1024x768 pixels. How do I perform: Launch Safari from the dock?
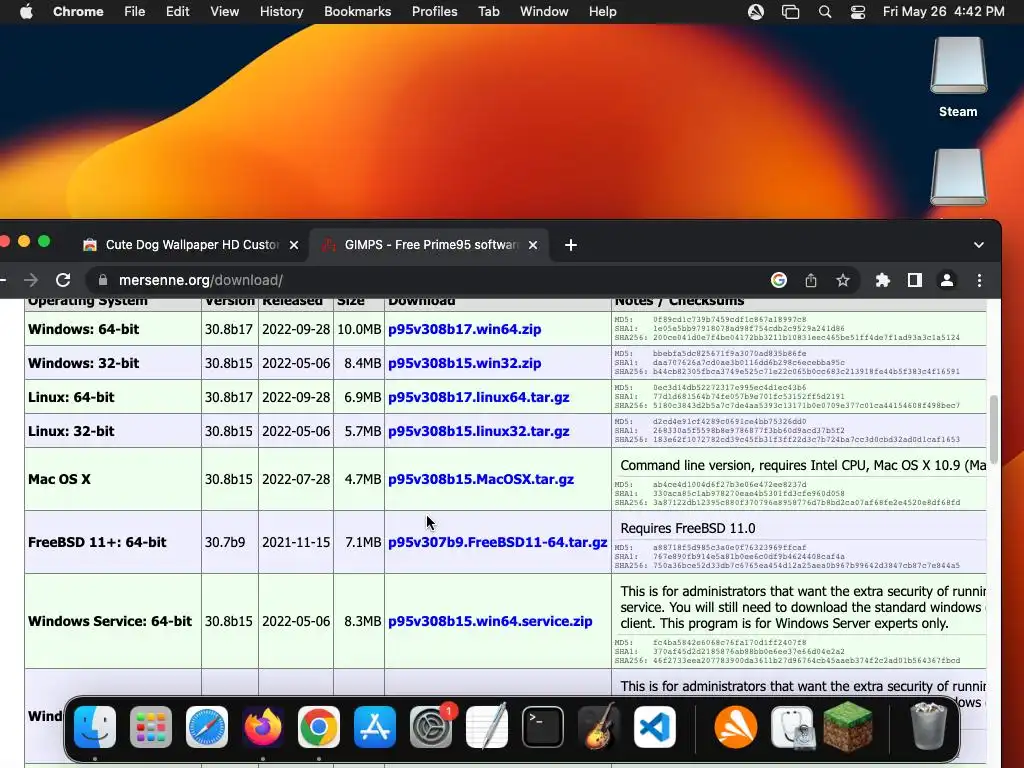click(x=207, y=727)
